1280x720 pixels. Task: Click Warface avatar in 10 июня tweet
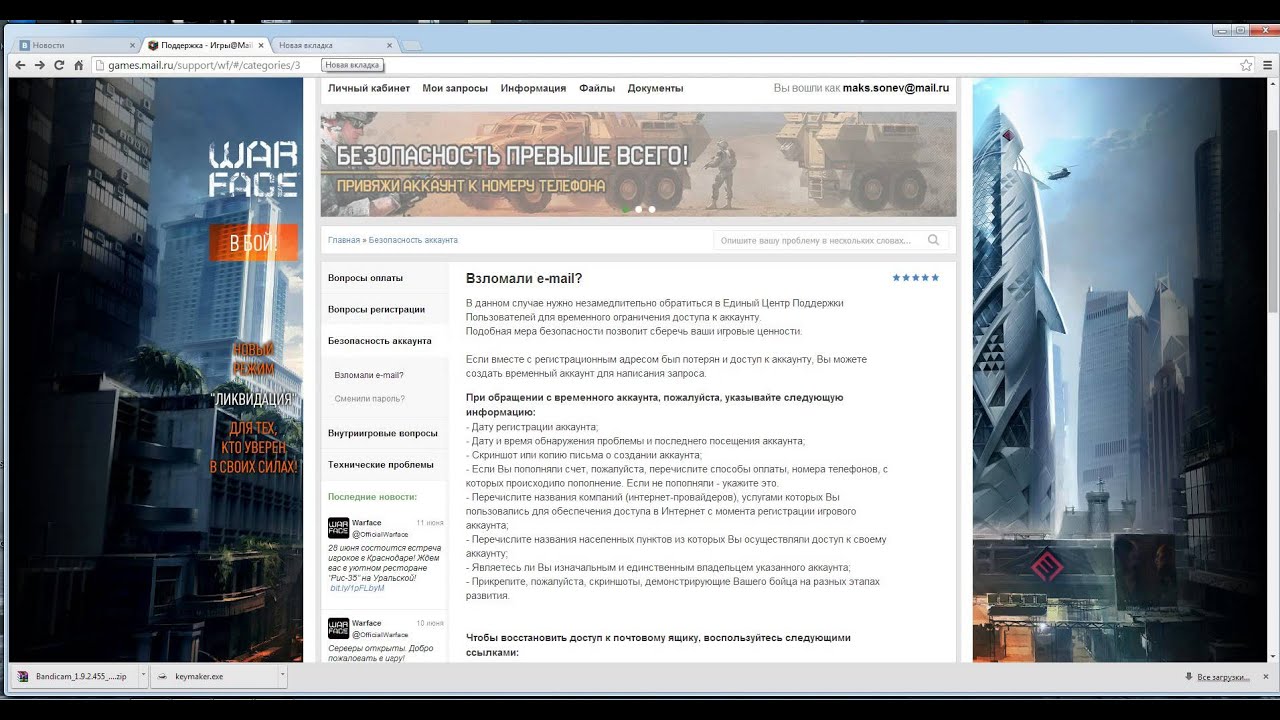[x=338, y=628]
